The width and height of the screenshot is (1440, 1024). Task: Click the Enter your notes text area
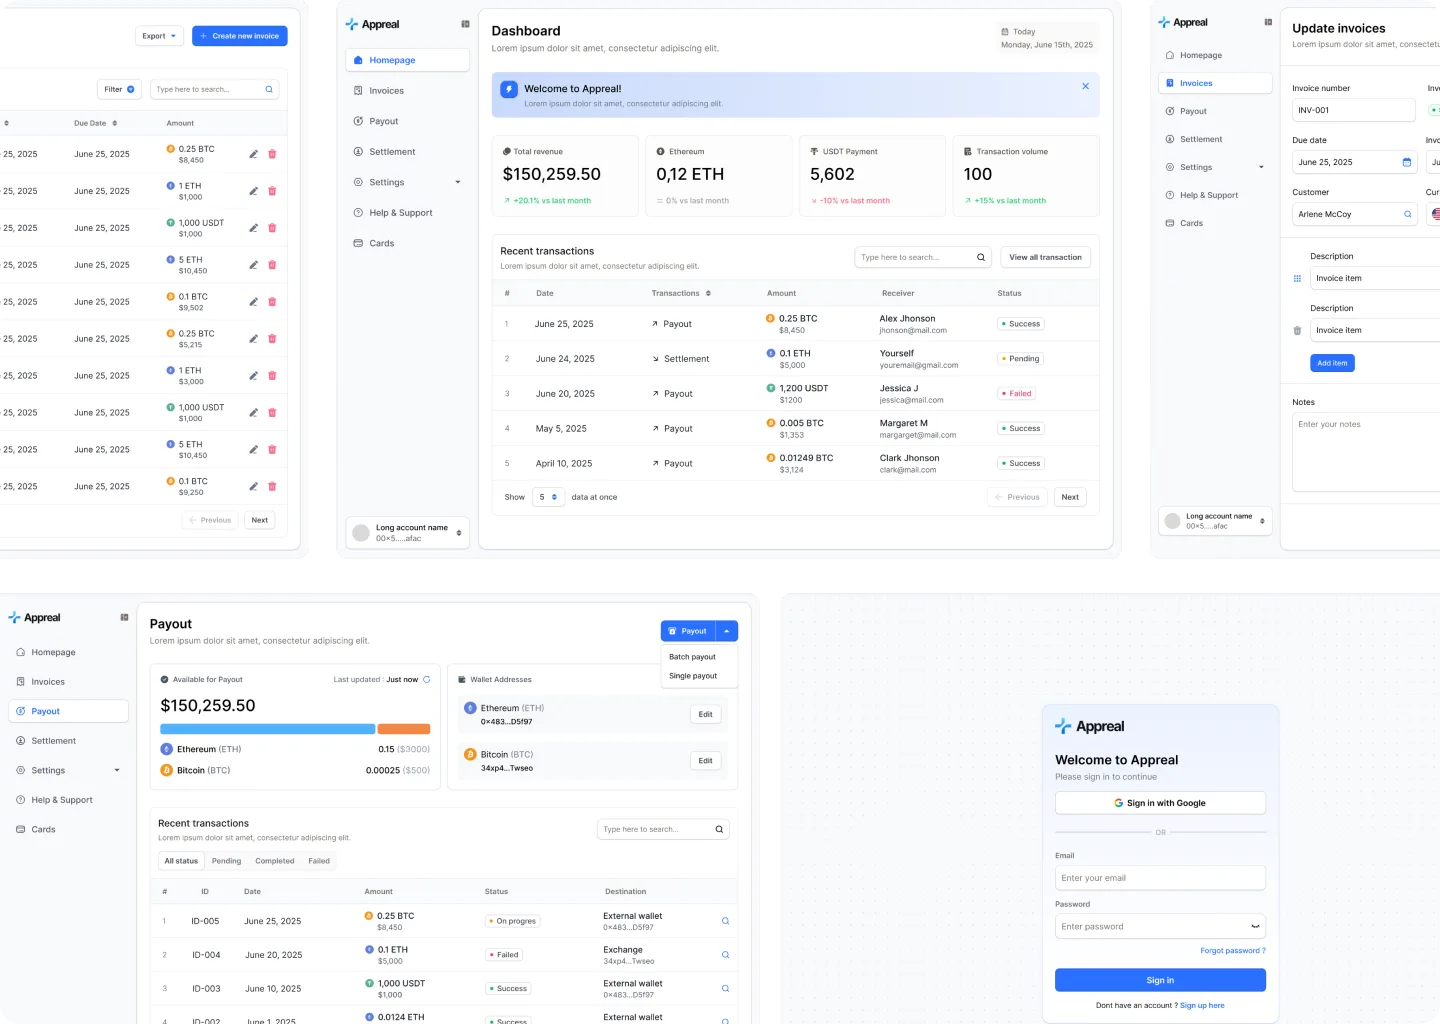click(1366, 452)
